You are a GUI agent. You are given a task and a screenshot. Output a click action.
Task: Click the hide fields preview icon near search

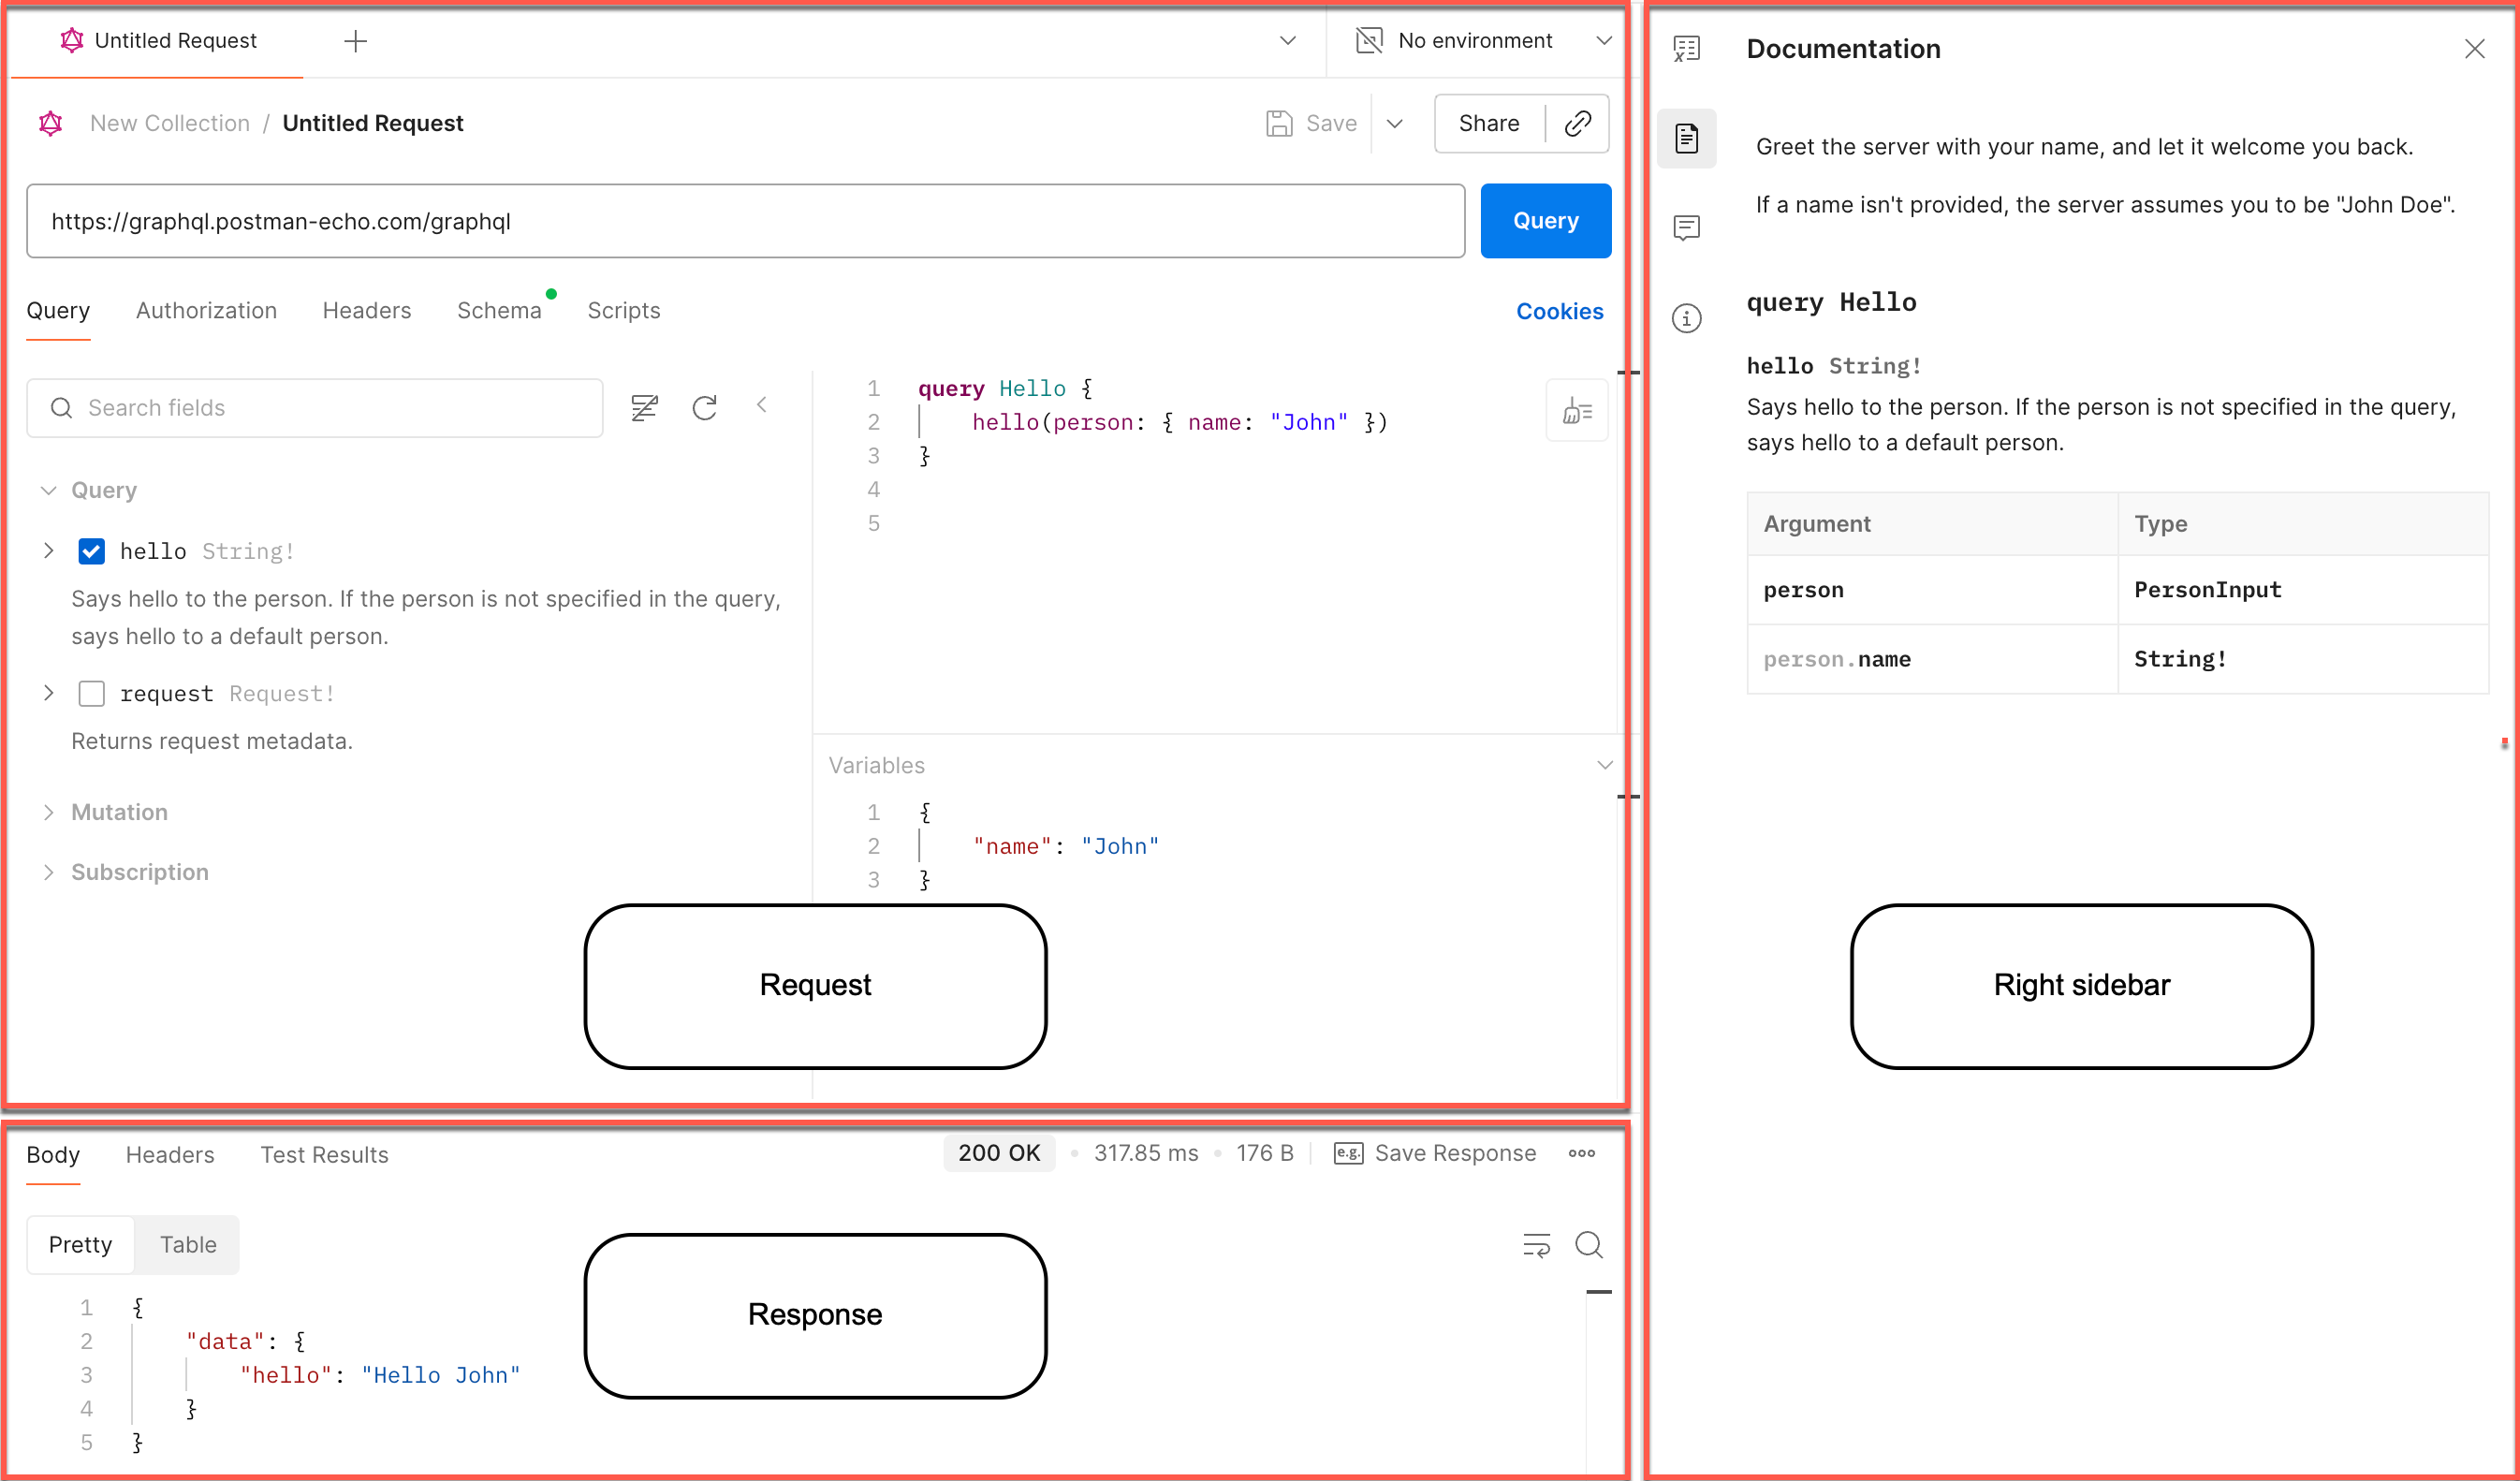pyautogui.click(x=644, y=408)
